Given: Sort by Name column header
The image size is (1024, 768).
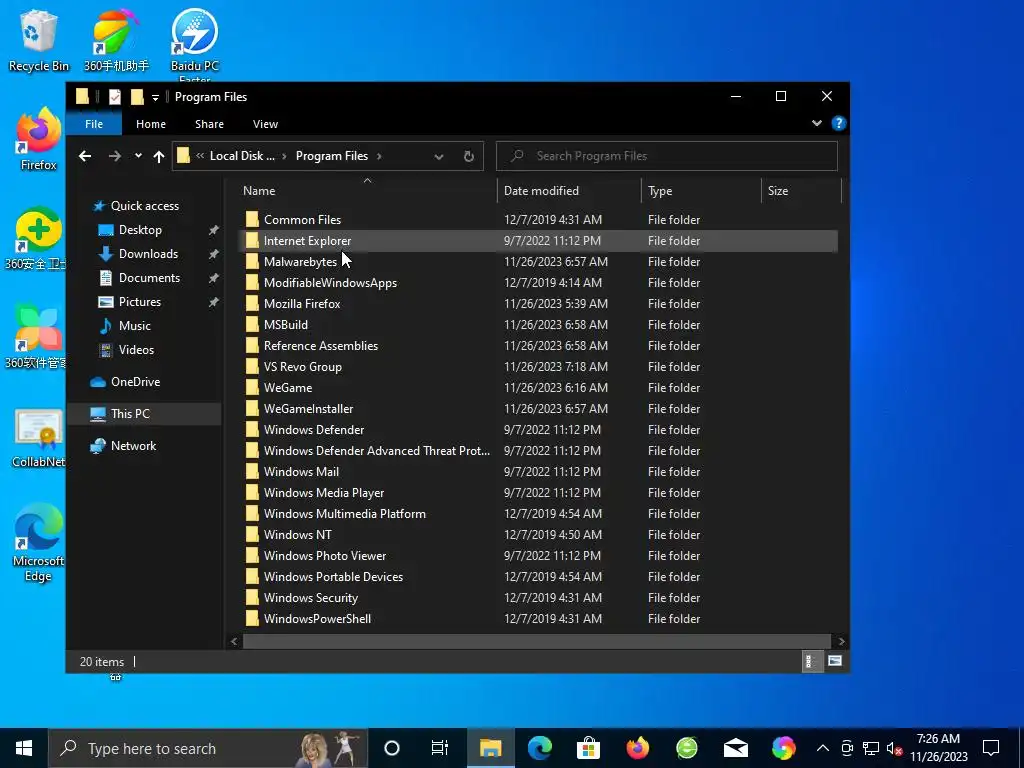Looking at the screenshot, I should (366, 191).
